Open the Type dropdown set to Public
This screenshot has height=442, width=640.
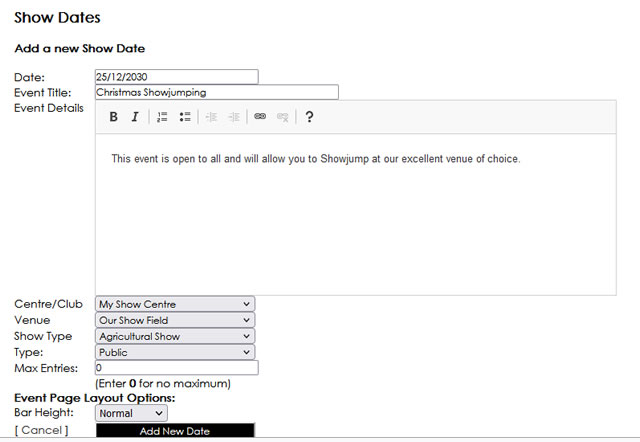pos(175,352)
